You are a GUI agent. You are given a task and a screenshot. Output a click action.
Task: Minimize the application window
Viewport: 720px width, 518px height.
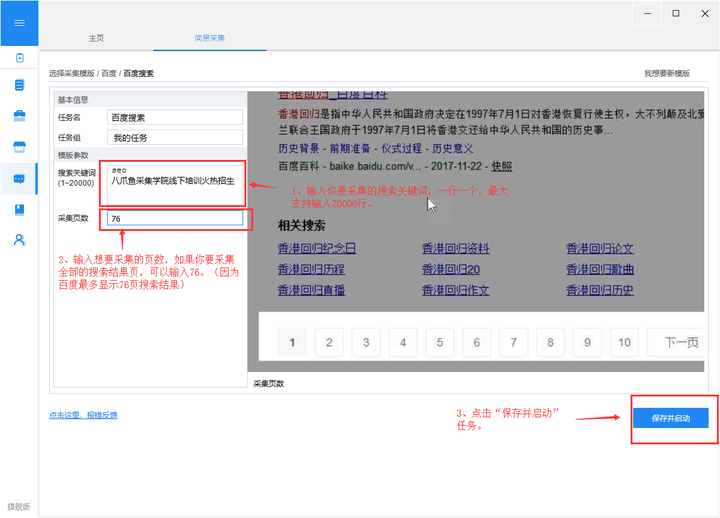(647, 13)
